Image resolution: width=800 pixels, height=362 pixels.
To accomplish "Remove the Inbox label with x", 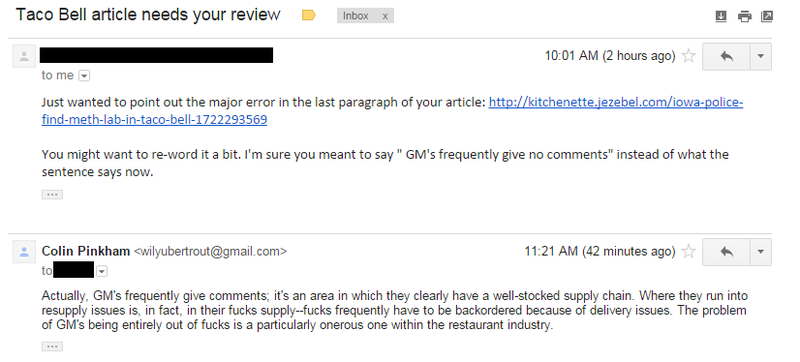I will pyautogui.click(x=385, y=16).
